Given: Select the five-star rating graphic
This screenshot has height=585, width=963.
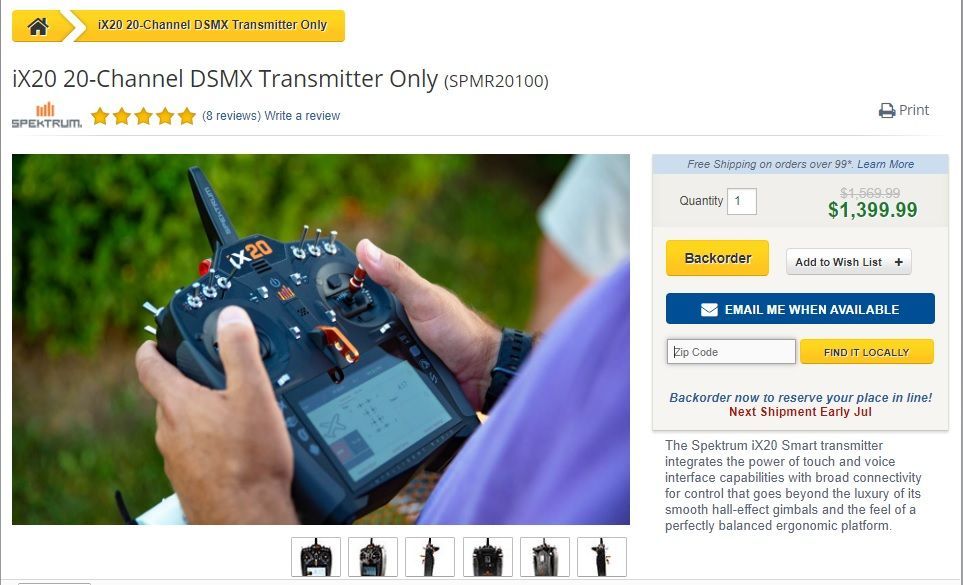Looking at the screenshot, I should [x=143, y=115].
